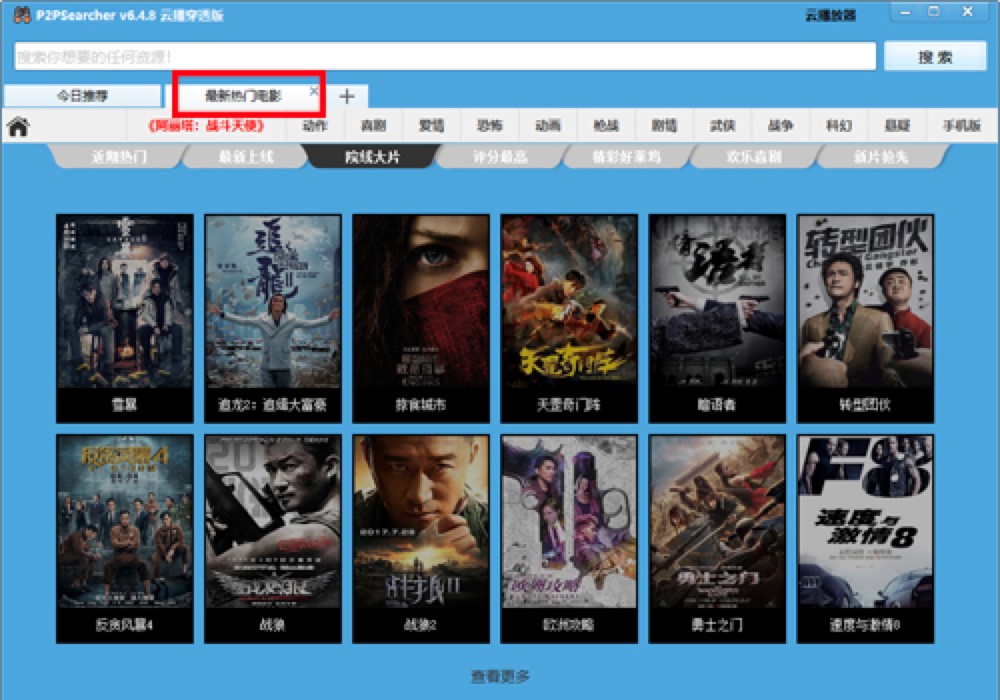Open the 欧洲攻略 movie poster
Viewport: 1000px width, 700px height.
click(569, 539)
